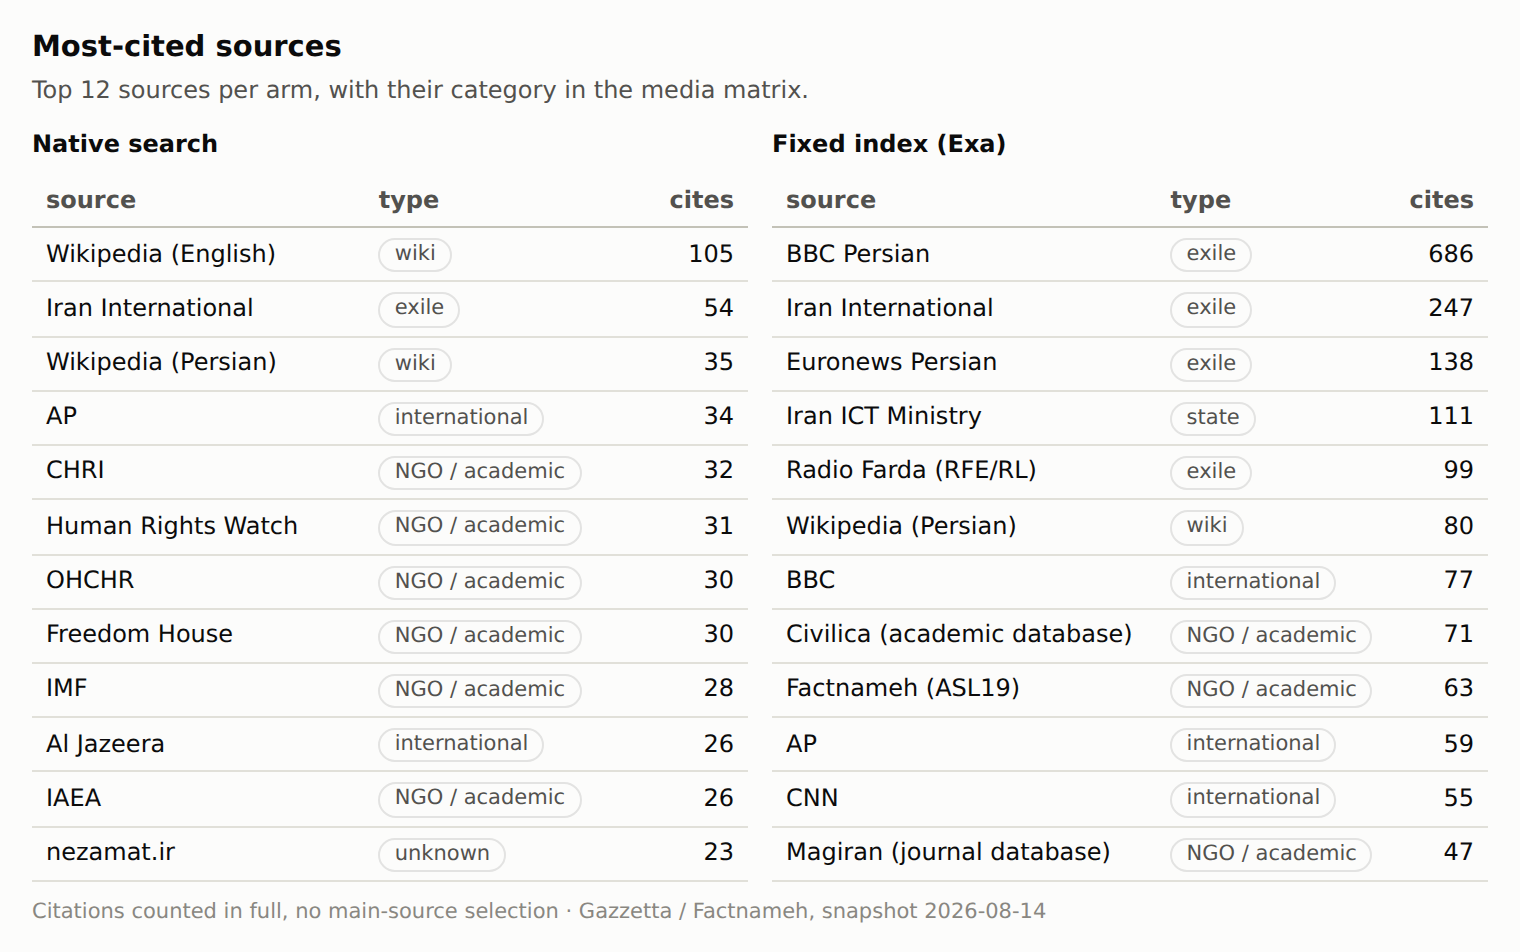Screen dimensions: 1520x952
Task: Click the Fixed index 'type' column header
Action: (1200, 200)
